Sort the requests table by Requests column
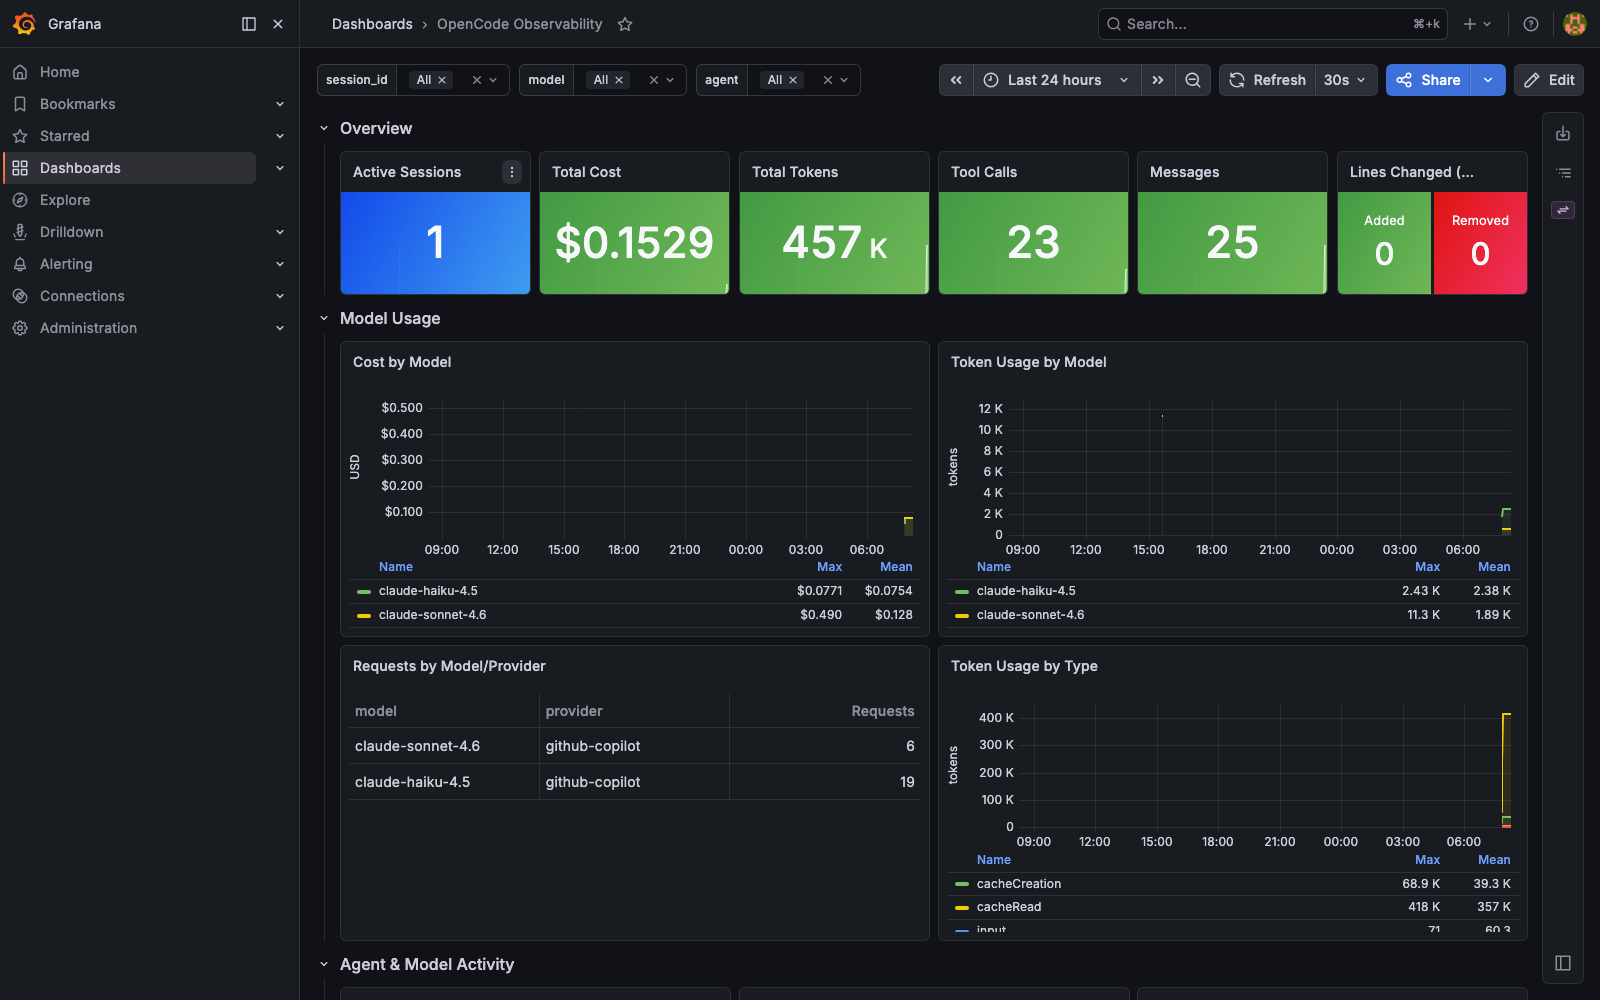Screen dimensions: 1600x1000 883,711
